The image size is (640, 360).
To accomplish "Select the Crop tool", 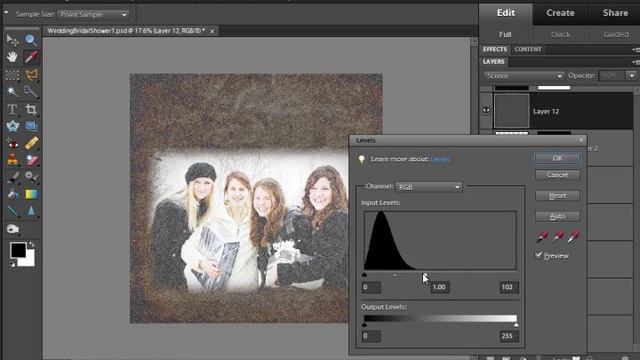I will (x=31, y=109).
